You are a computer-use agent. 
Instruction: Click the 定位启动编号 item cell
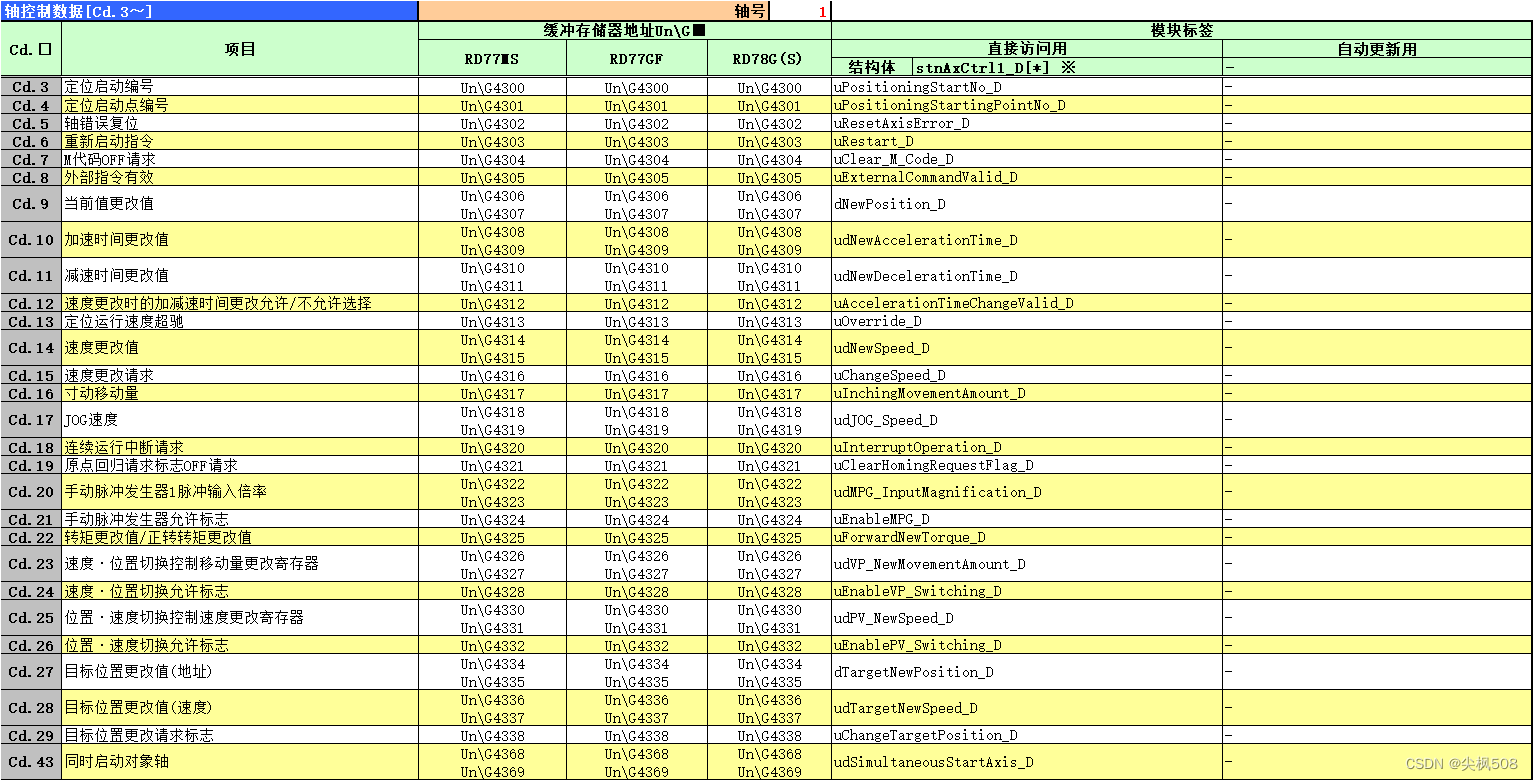[240, 87]
